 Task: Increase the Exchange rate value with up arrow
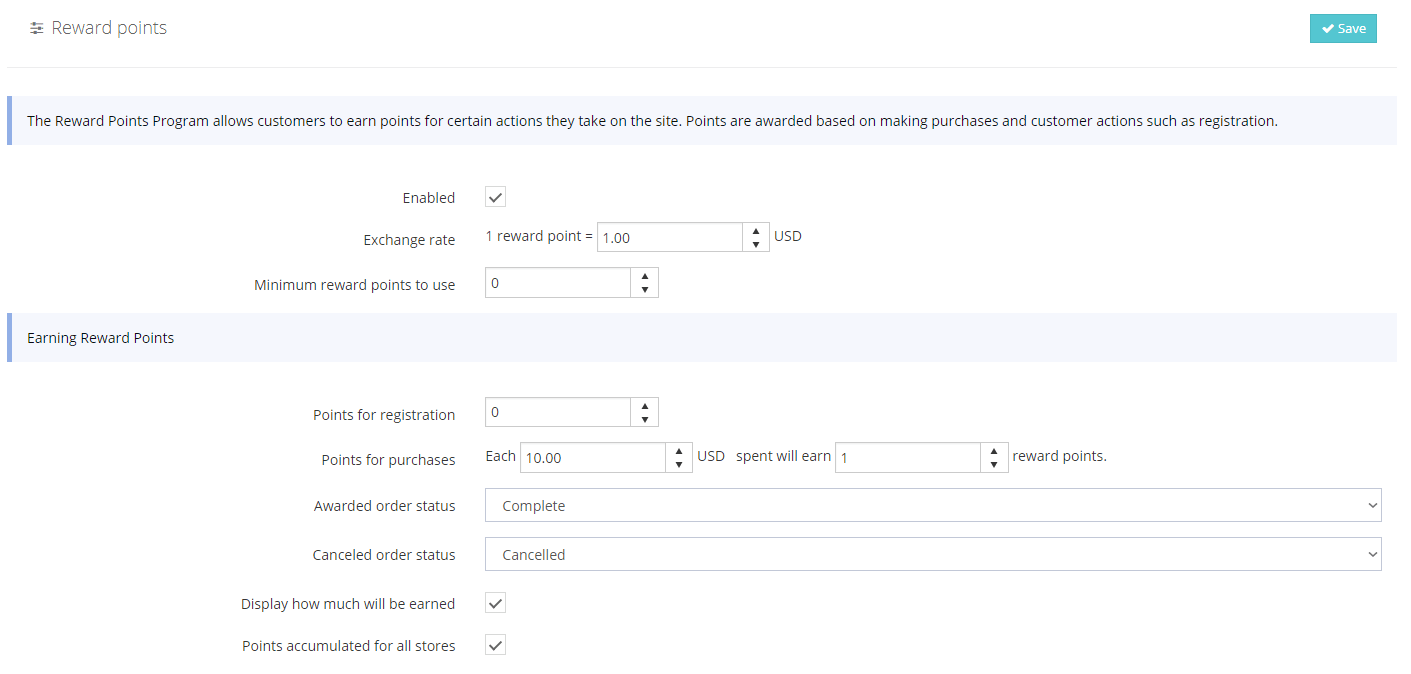(x=756, y=231)
